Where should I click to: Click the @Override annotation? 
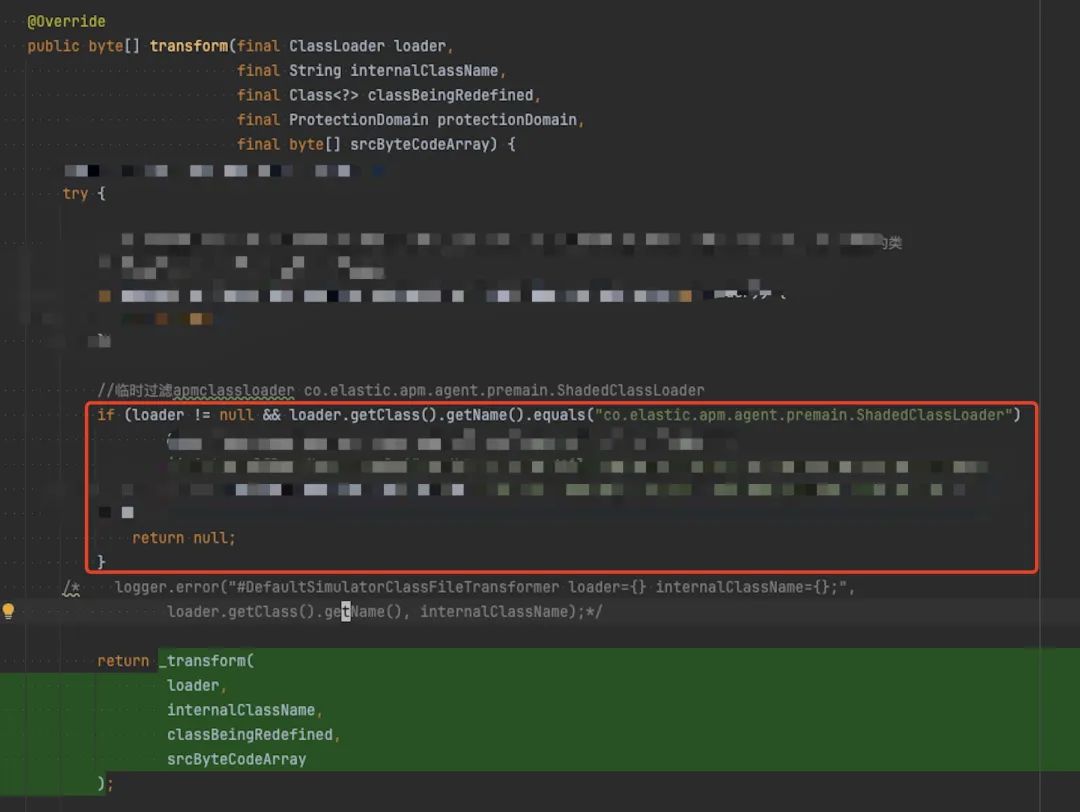[66, 21]
